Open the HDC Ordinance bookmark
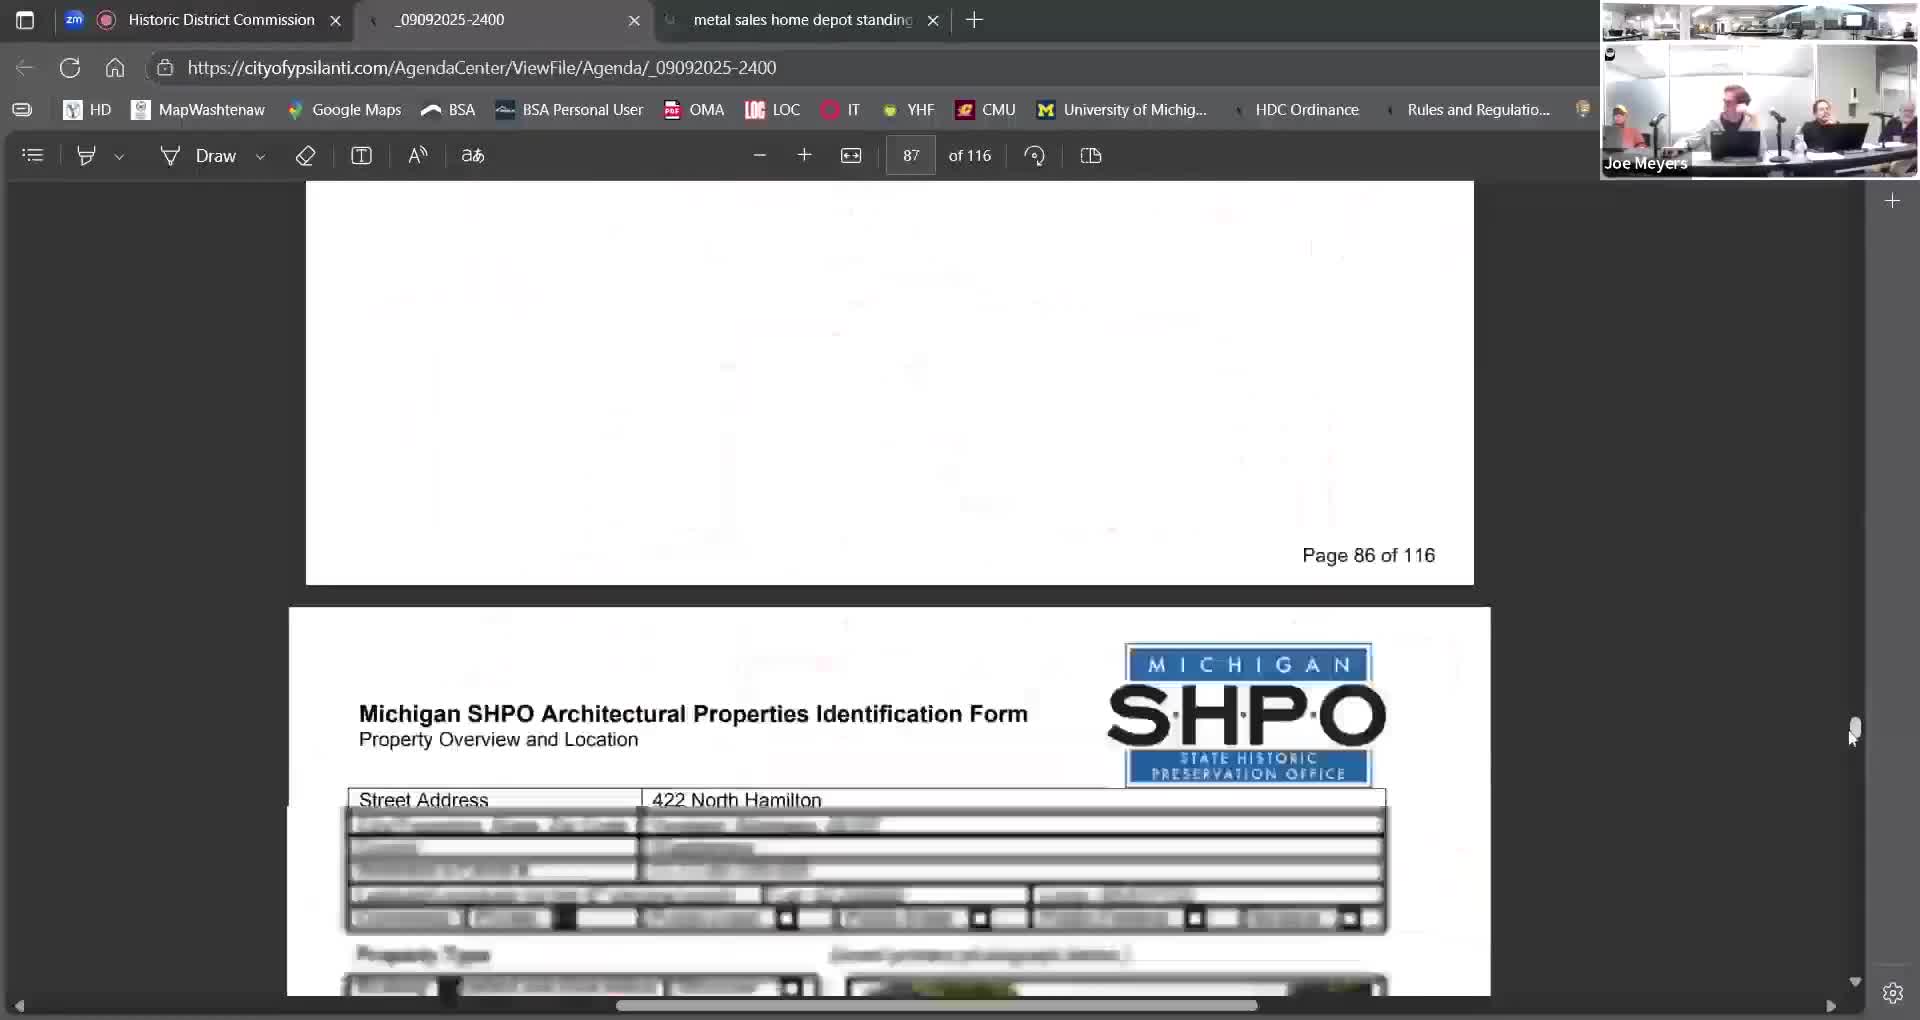1920x1020 pixels. pyautogui.click(x=1305, y=110)
